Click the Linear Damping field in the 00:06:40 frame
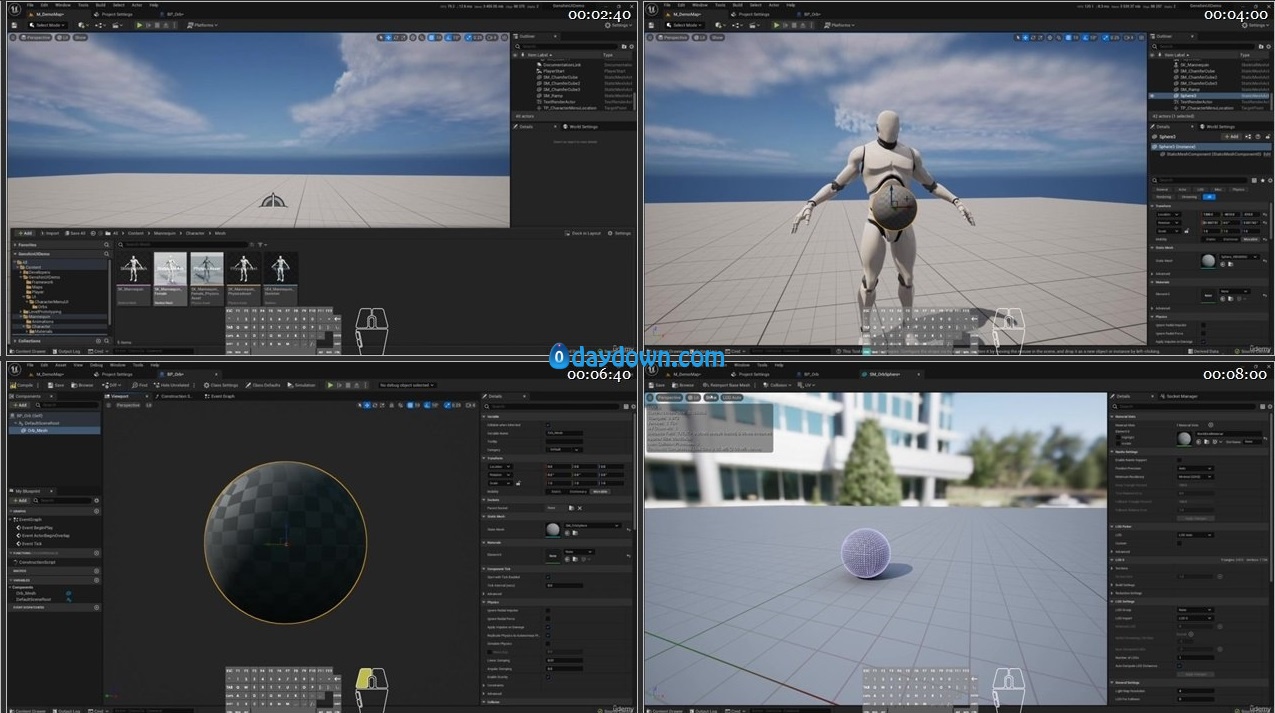Viewport: 1275px width, 713px height. [564, 660]
